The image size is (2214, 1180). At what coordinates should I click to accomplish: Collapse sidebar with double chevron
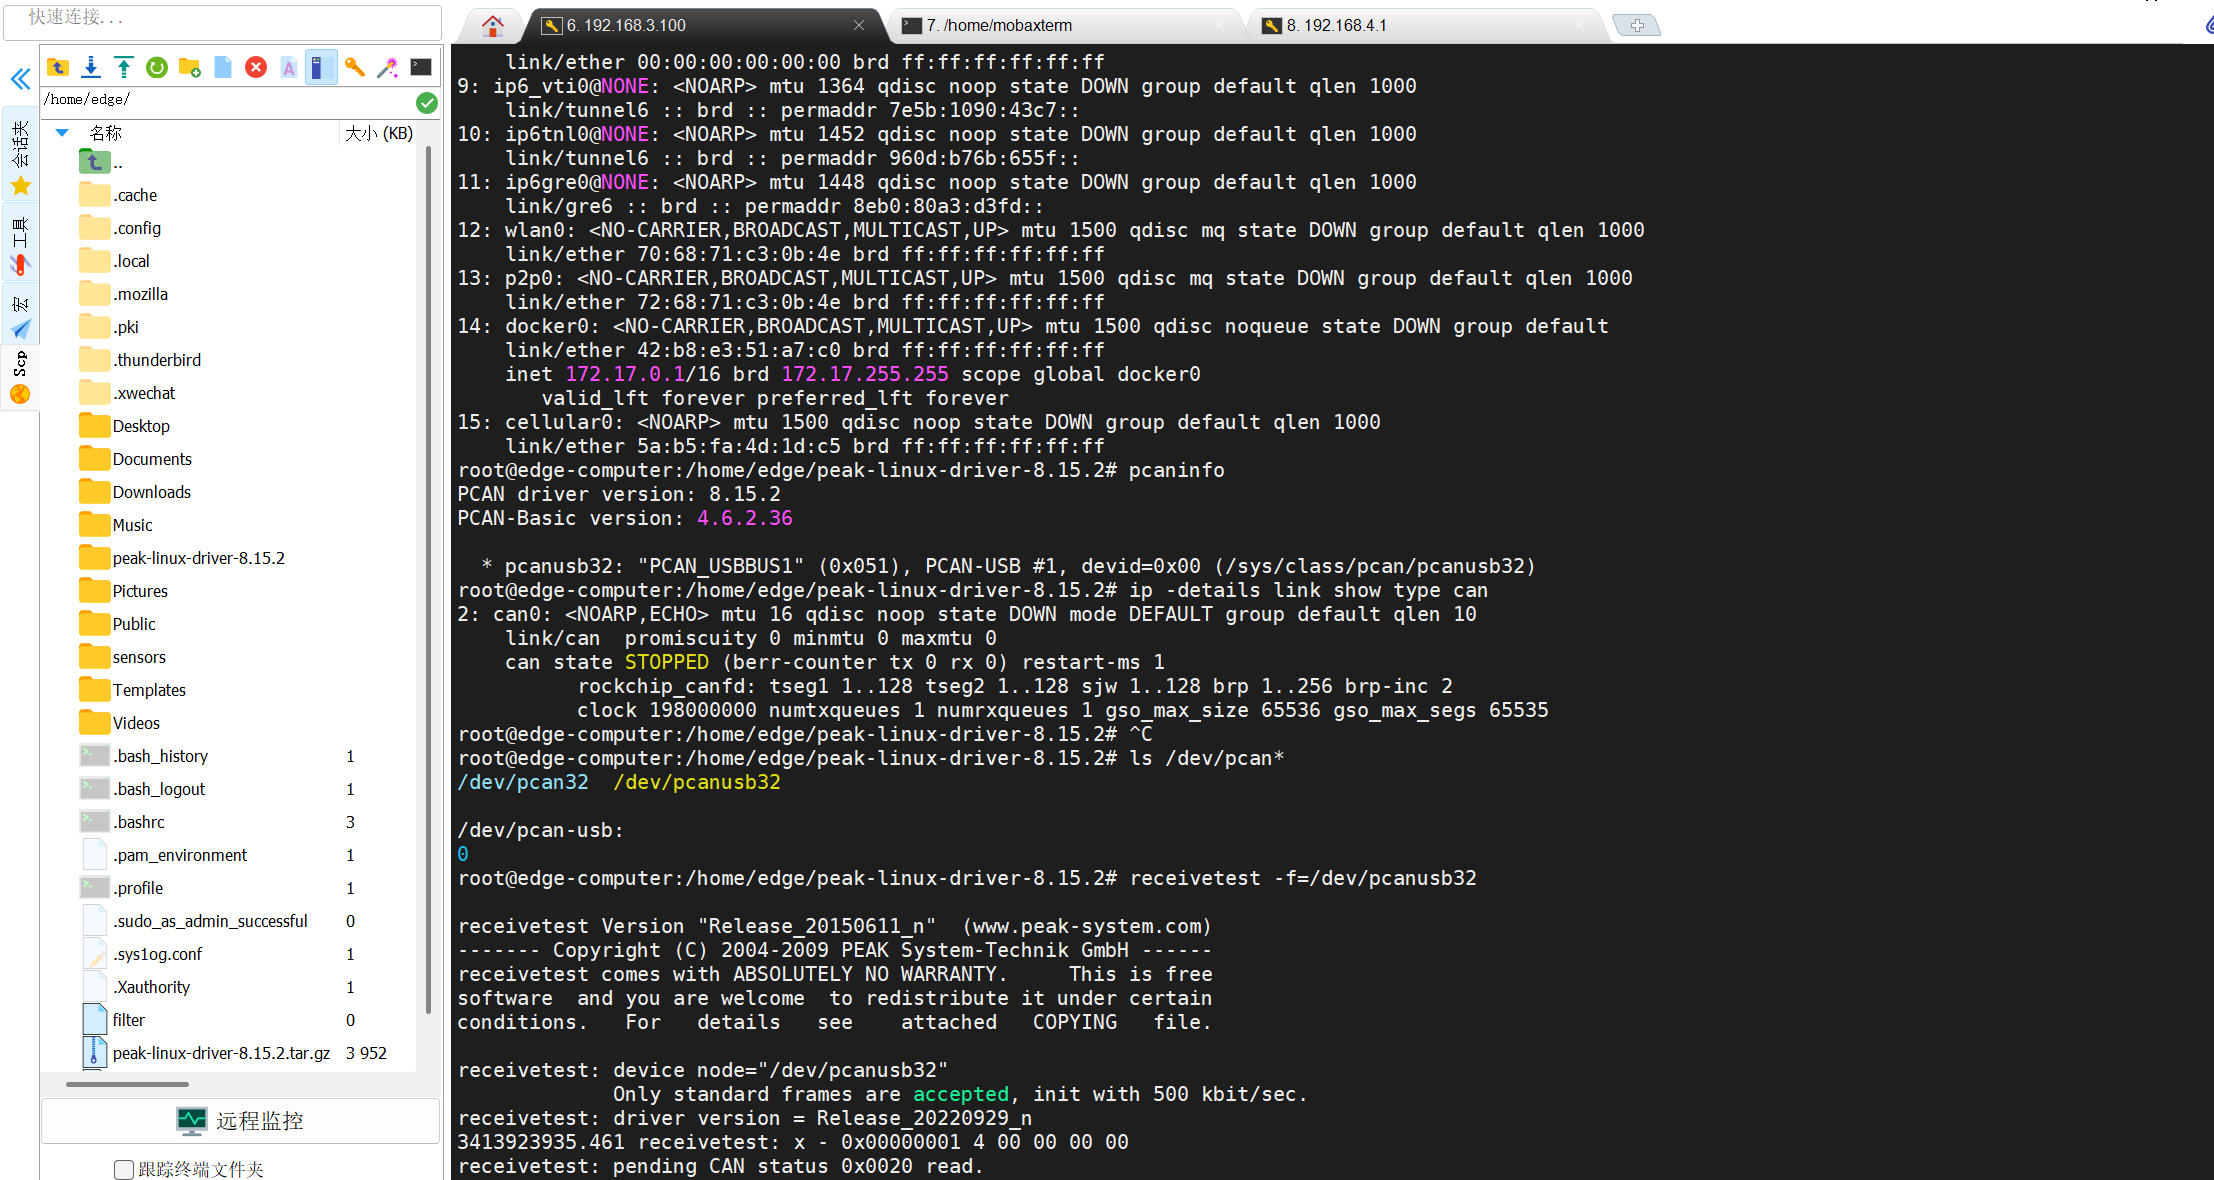click(20, 79)
